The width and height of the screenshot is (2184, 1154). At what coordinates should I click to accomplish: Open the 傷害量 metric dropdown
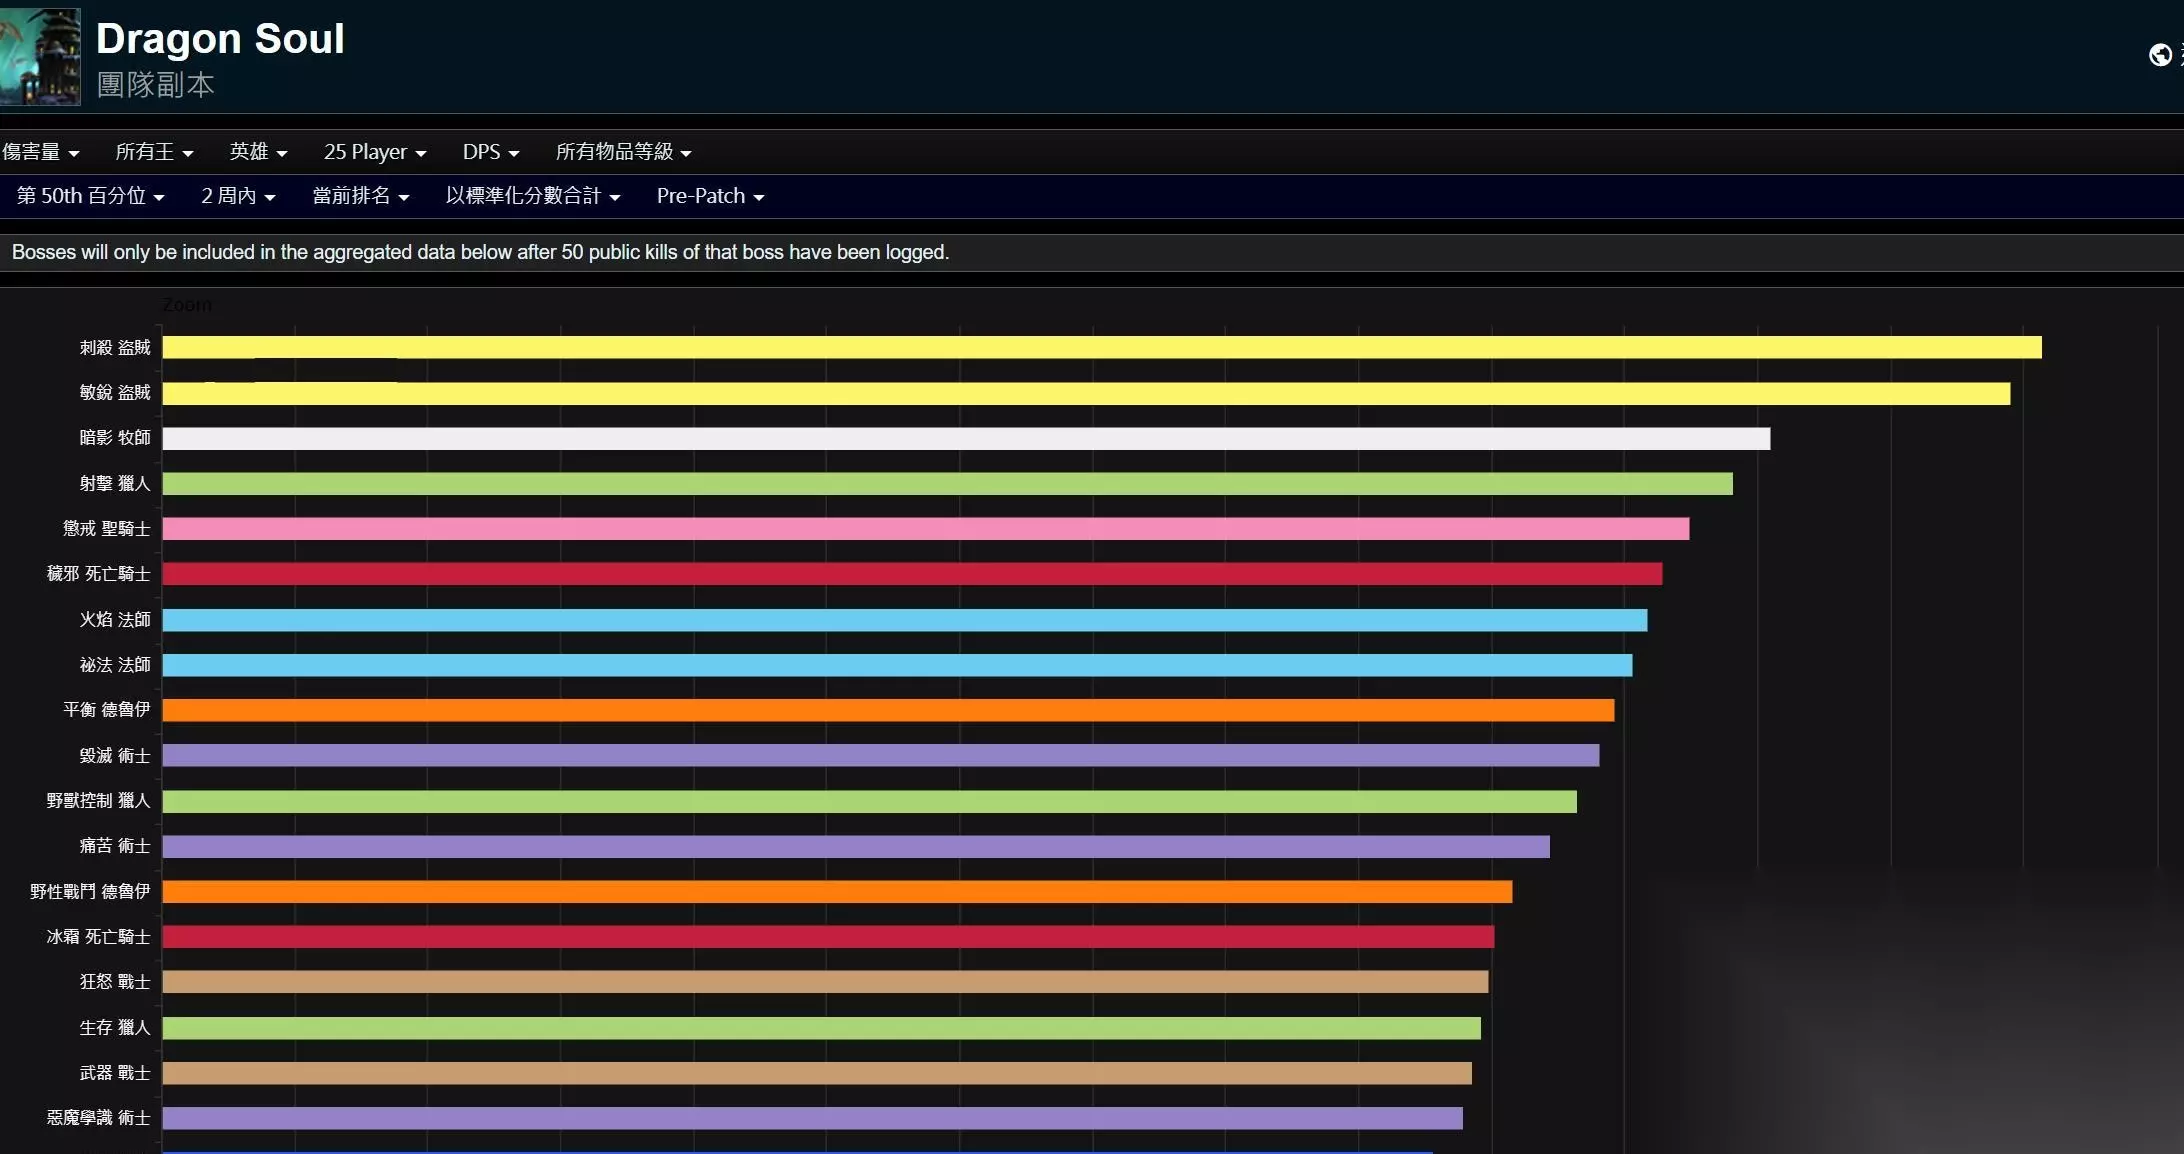(40, 152)
